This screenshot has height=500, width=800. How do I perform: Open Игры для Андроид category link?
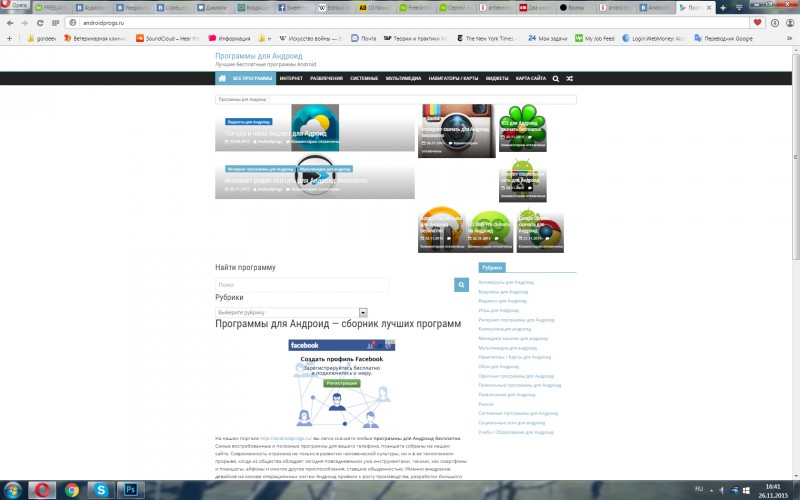(498, 310)
